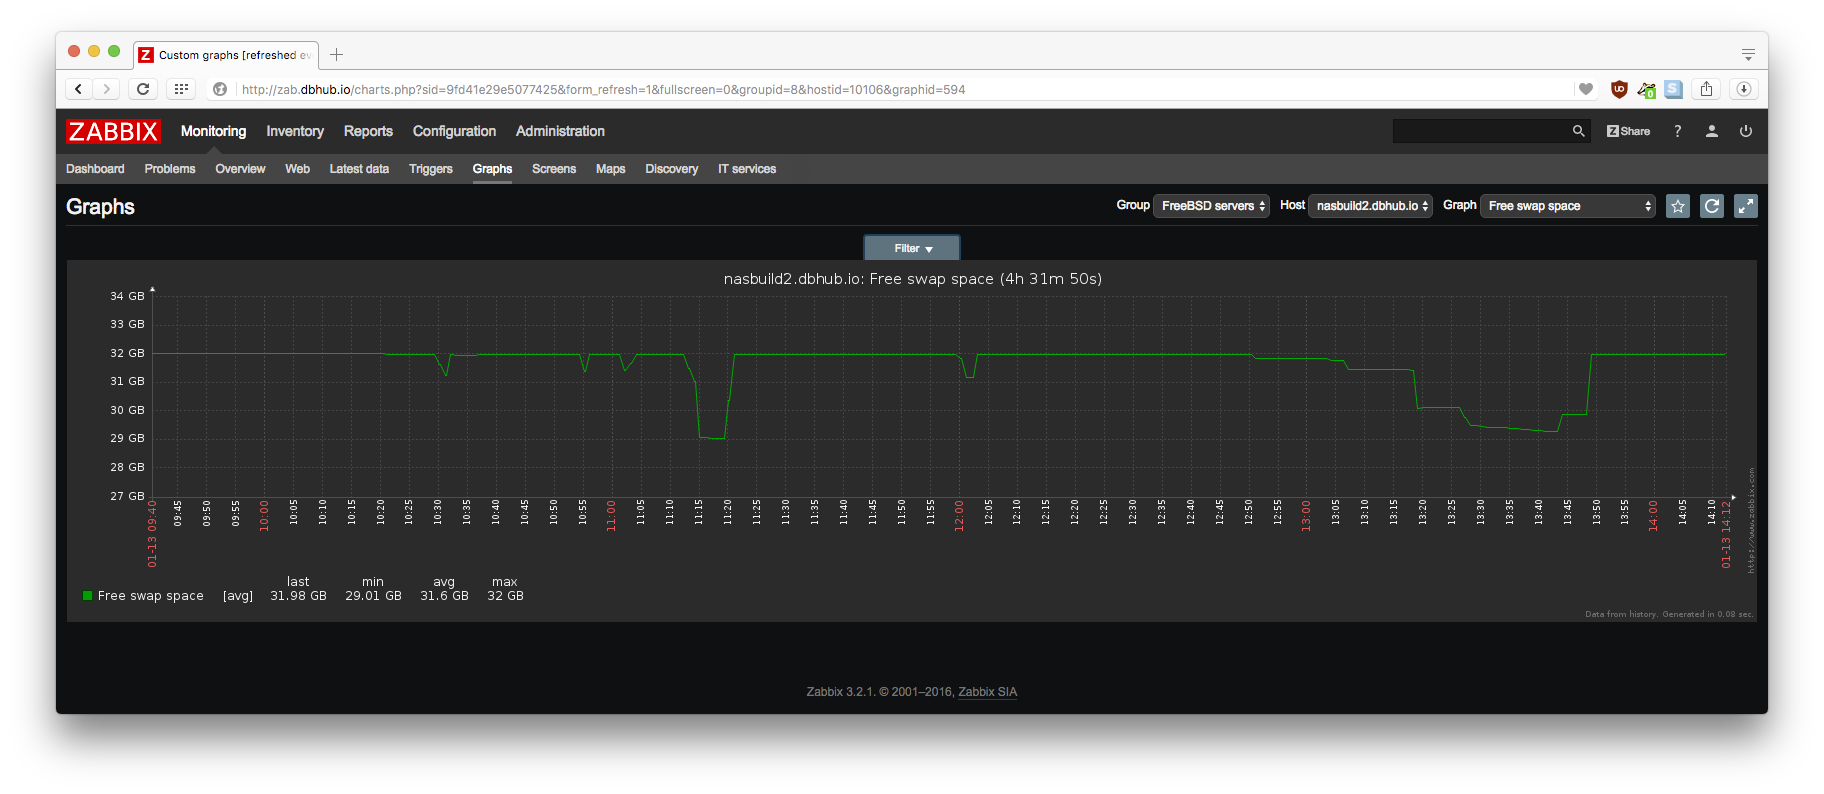Click the last value 31.98 GB

click(298, 596)
